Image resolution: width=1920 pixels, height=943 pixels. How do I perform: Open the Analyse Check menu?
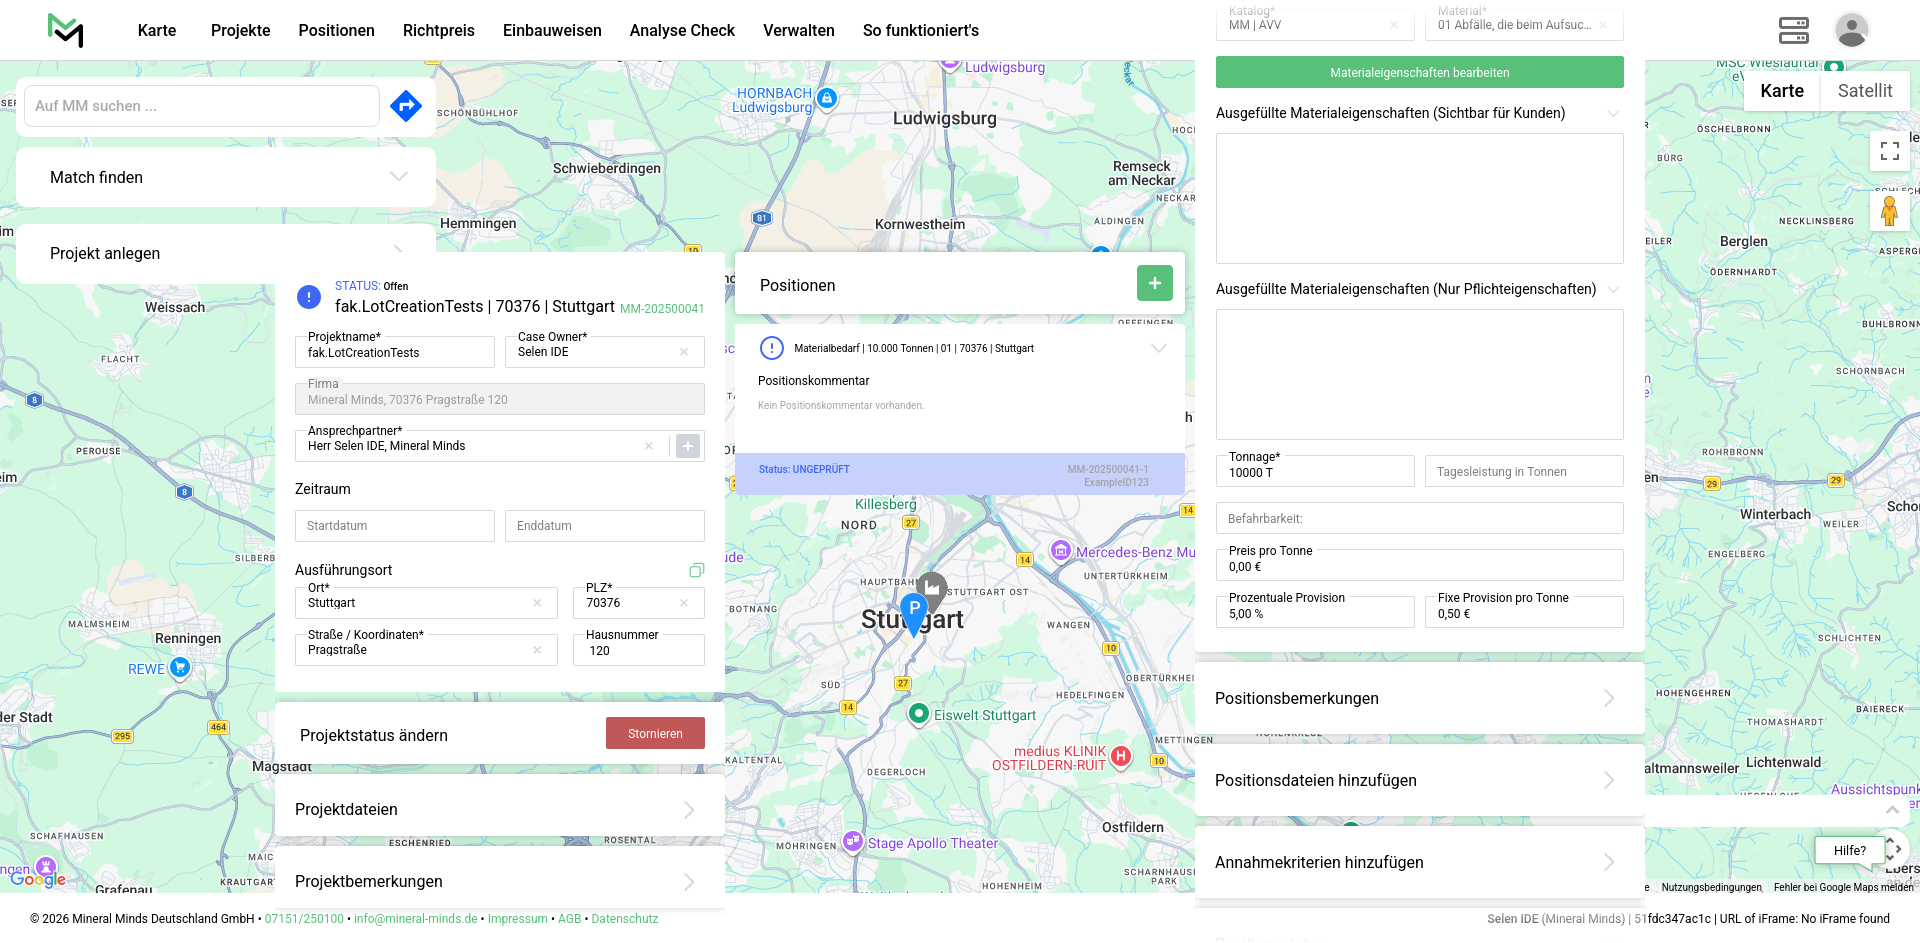click(x=682, y=30)
